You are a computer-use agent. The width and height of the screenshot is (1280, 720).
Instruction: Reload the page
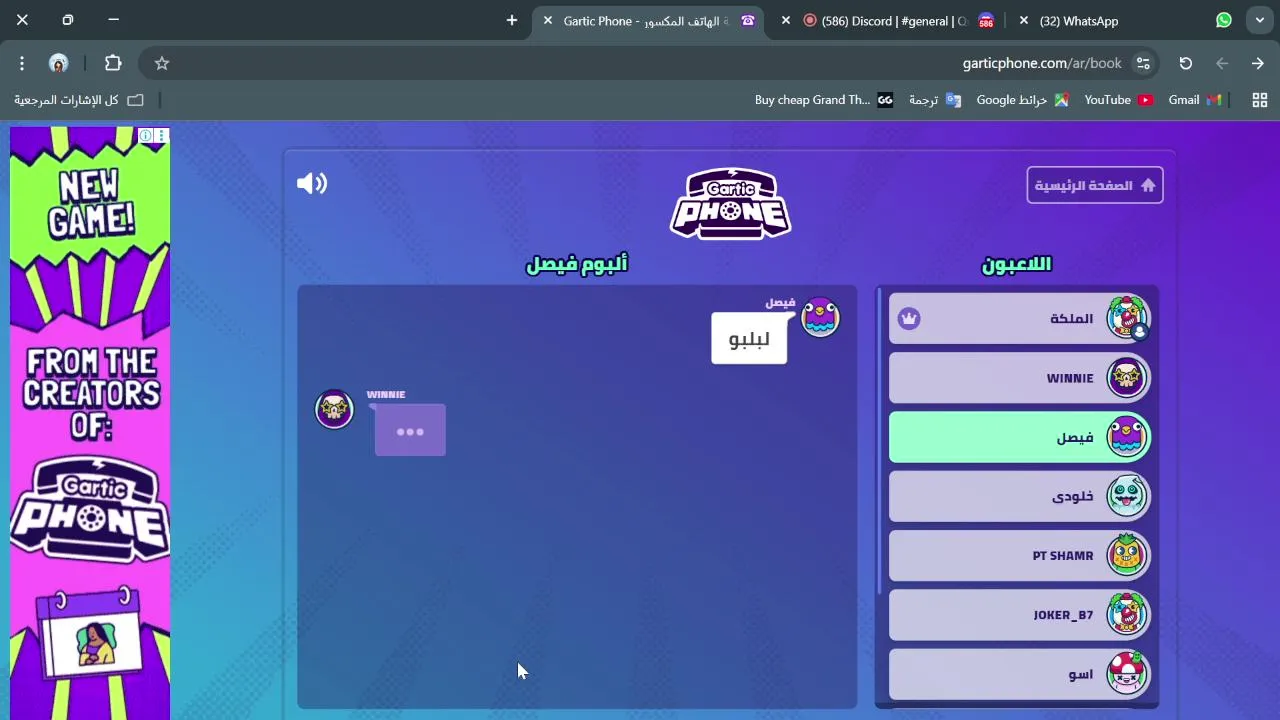pyautogui.click(x=1186, y=63)
